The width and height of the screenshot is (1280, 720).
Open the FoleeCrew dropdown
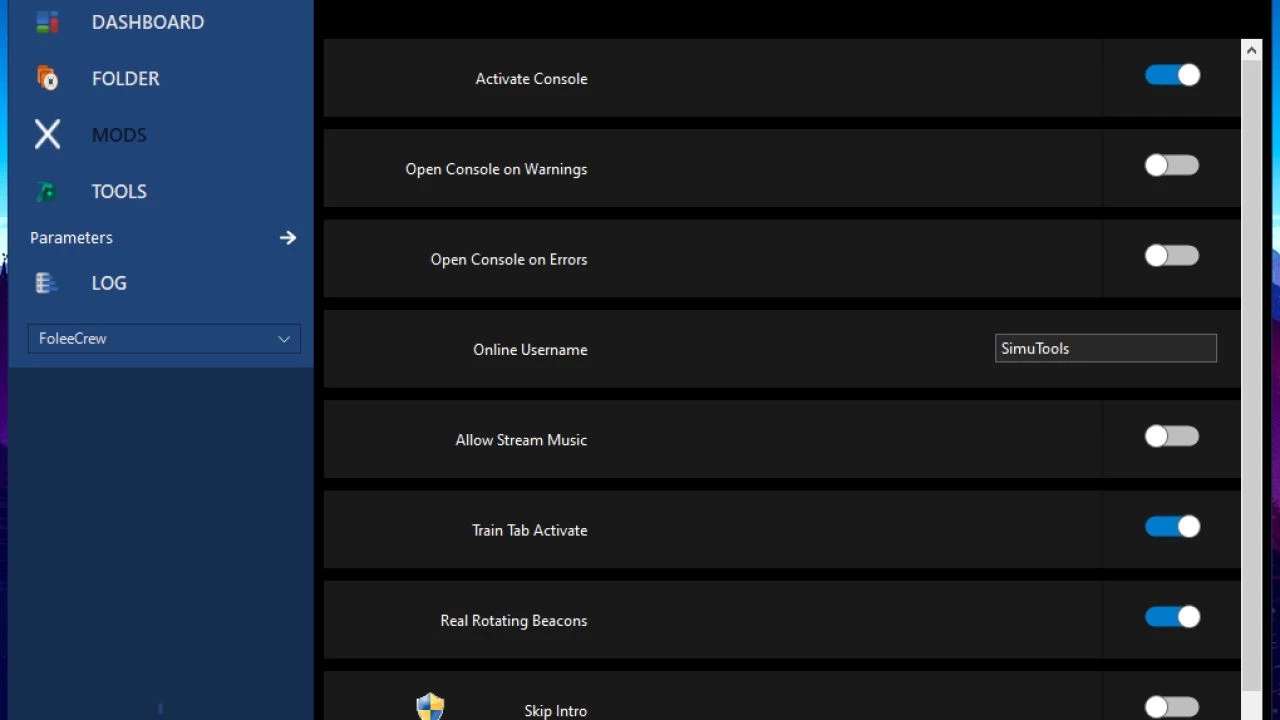pos(164,339)
